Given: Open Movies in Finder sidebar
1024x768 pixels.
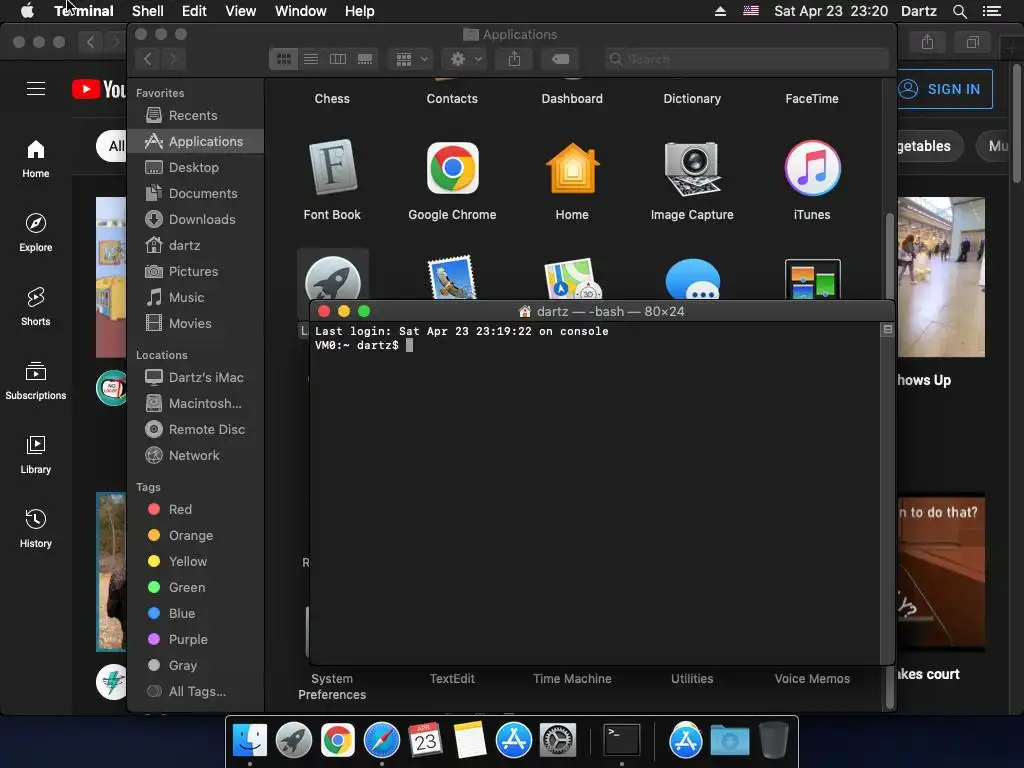Looking at the screenshot, I should (x=195, y=324).
